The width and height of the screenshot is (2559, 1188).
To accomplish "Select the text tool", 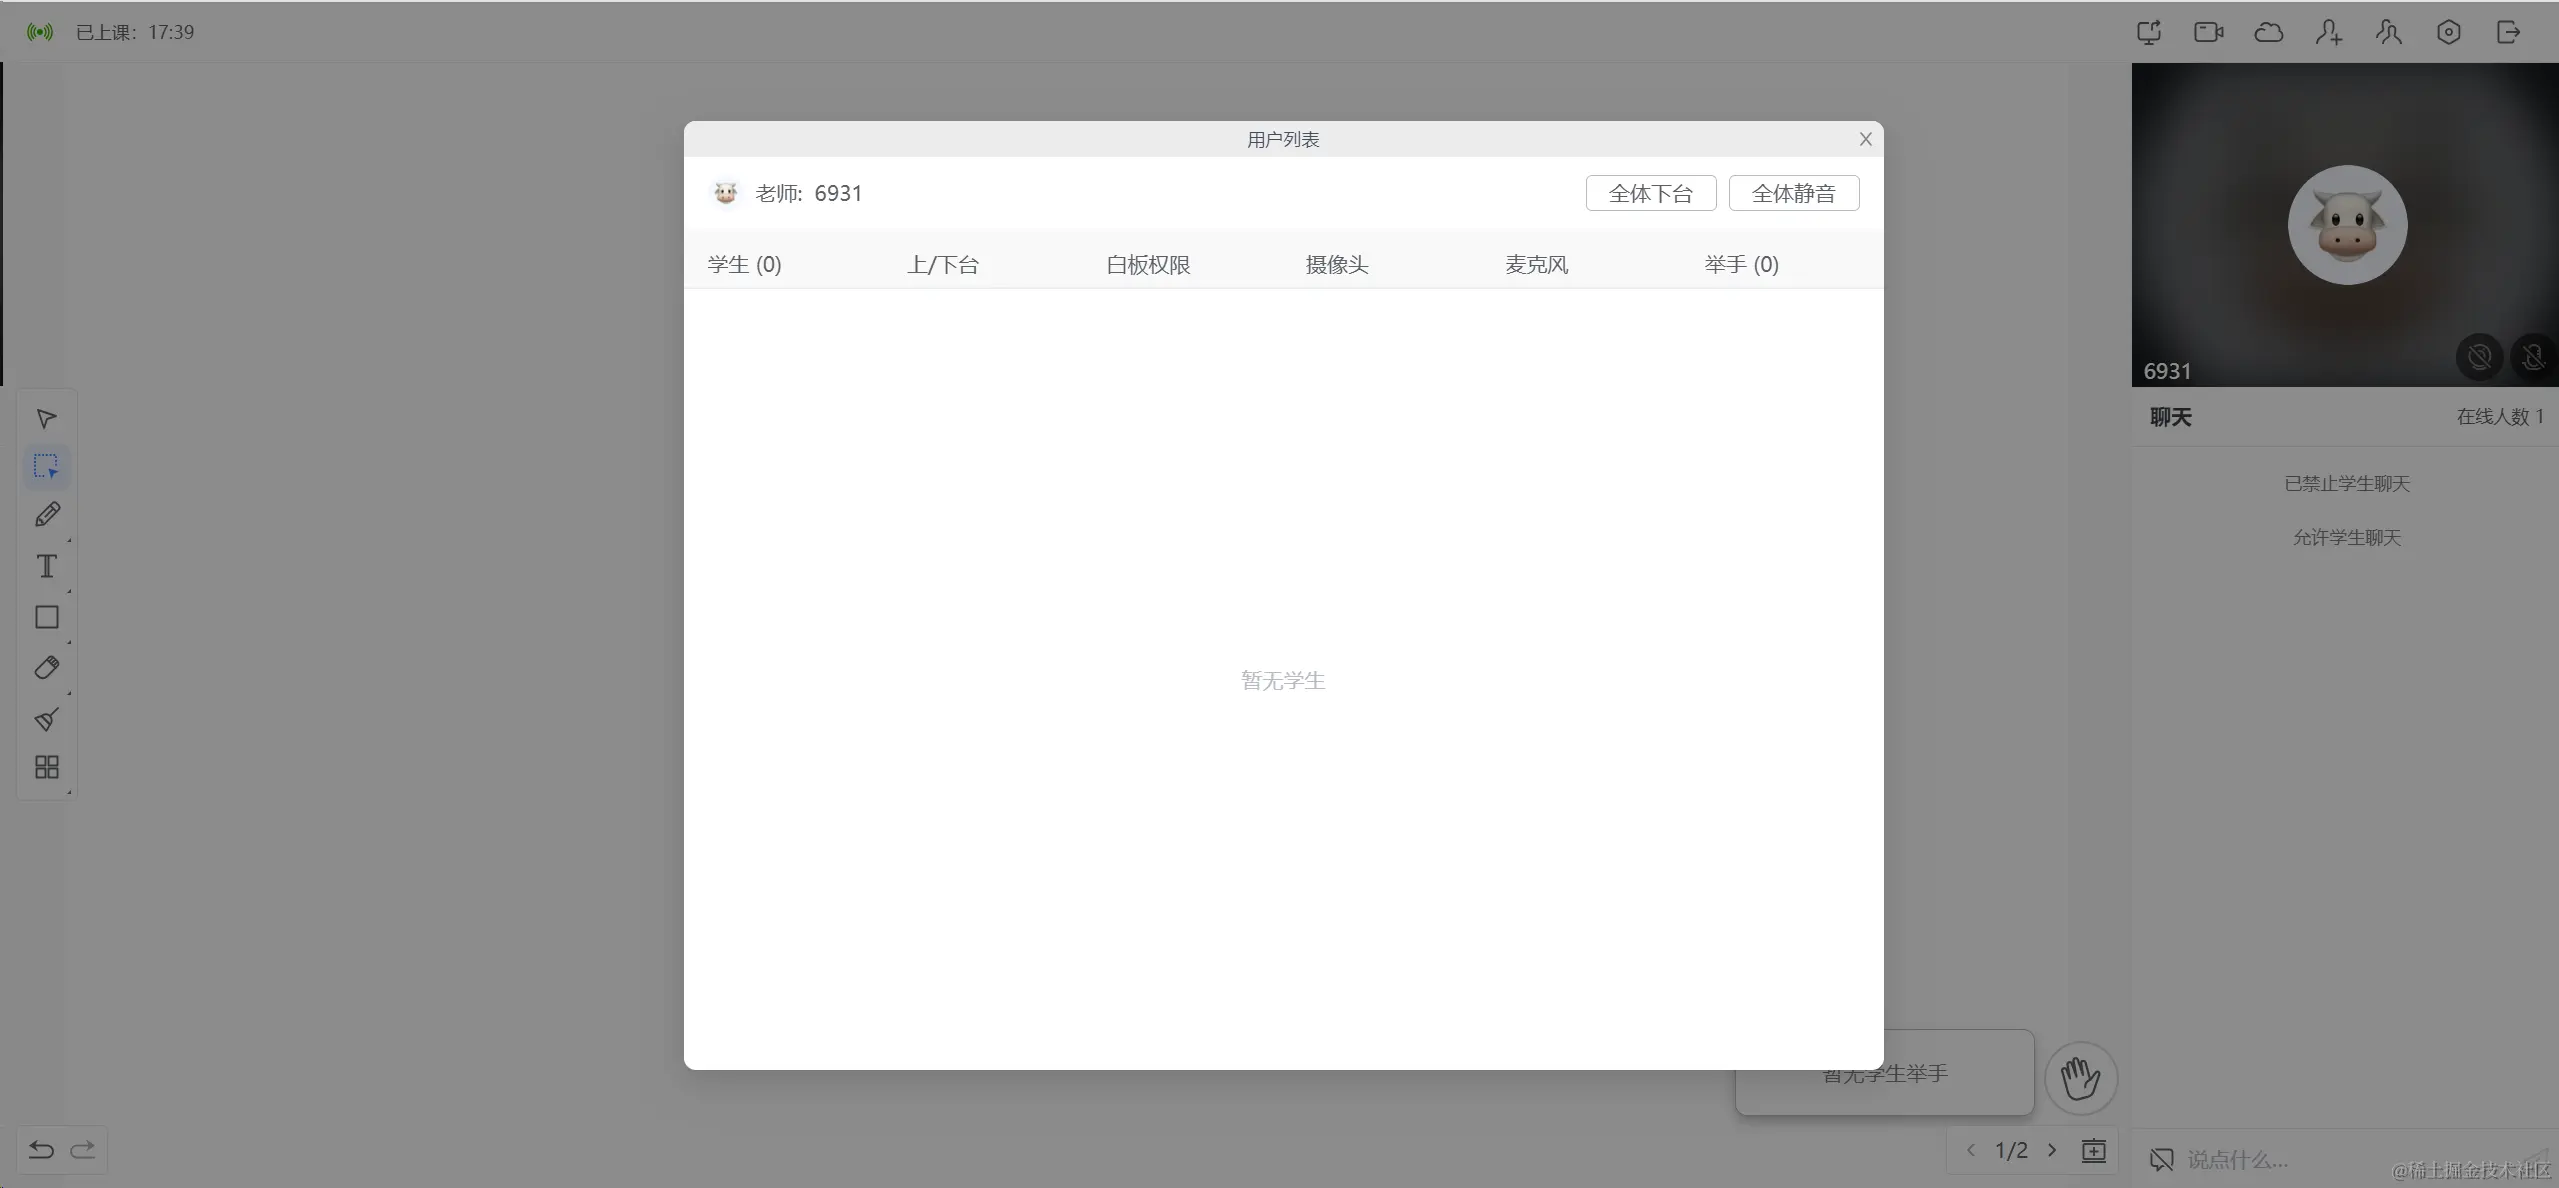I will 46,567.
